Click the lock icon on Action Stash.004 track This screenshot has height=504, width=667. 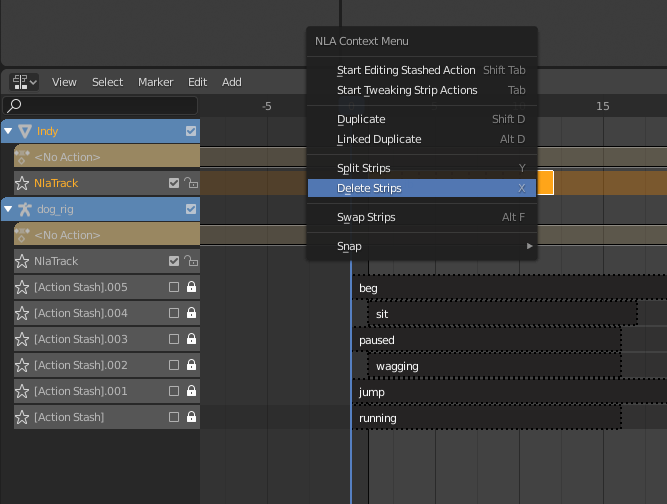[191, 313]
